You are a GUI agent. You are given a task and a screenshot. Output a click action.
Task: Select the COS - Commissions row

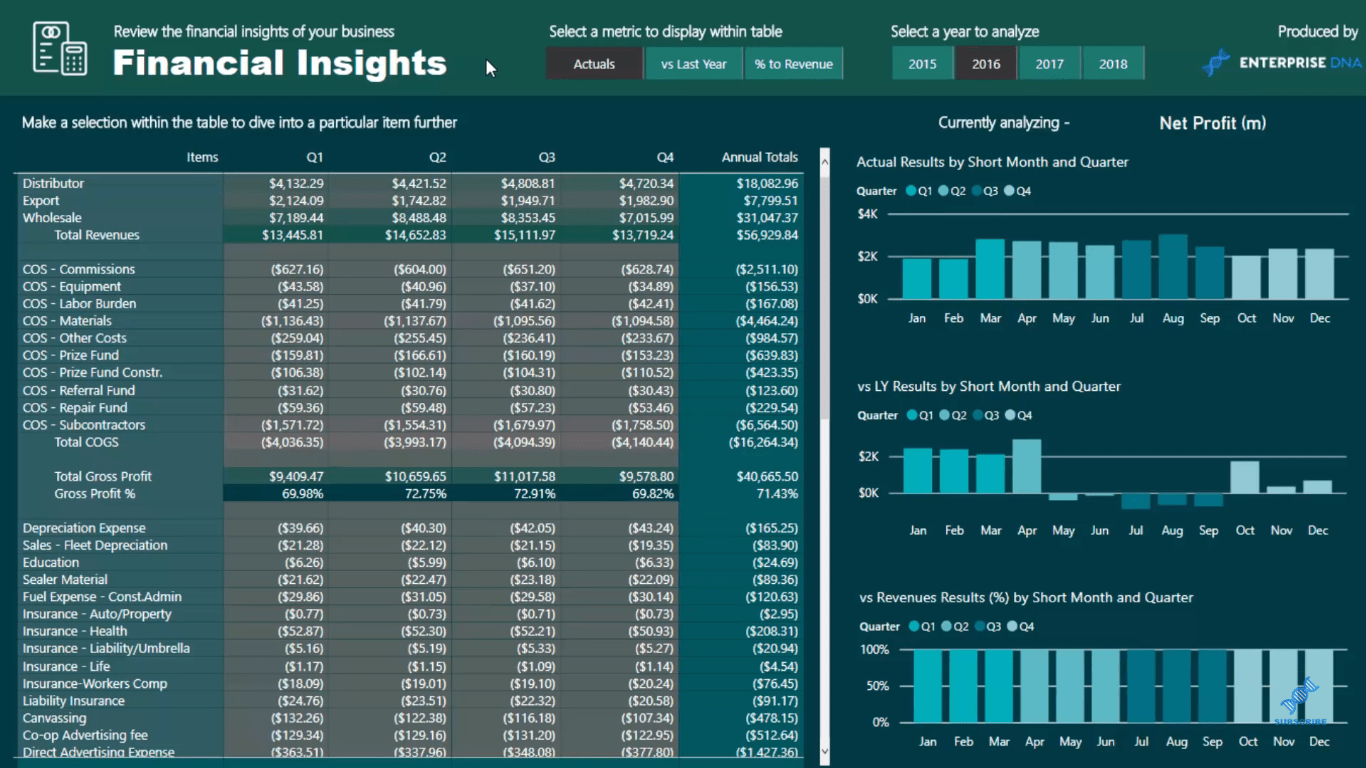click(x=410, y=269)
